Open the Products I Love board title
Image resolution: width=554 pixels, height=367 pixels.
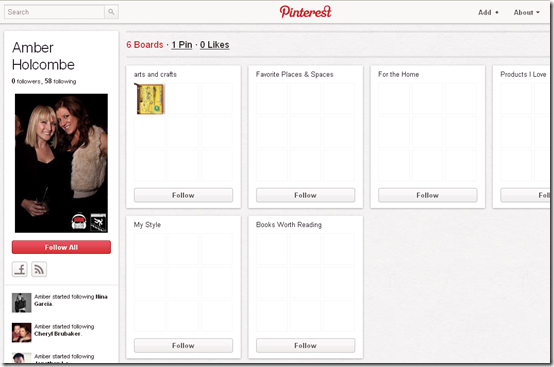tap(523, 75)
